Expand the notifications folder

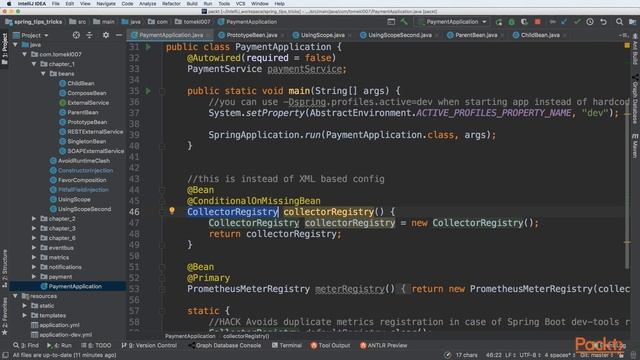coord(34,267)
